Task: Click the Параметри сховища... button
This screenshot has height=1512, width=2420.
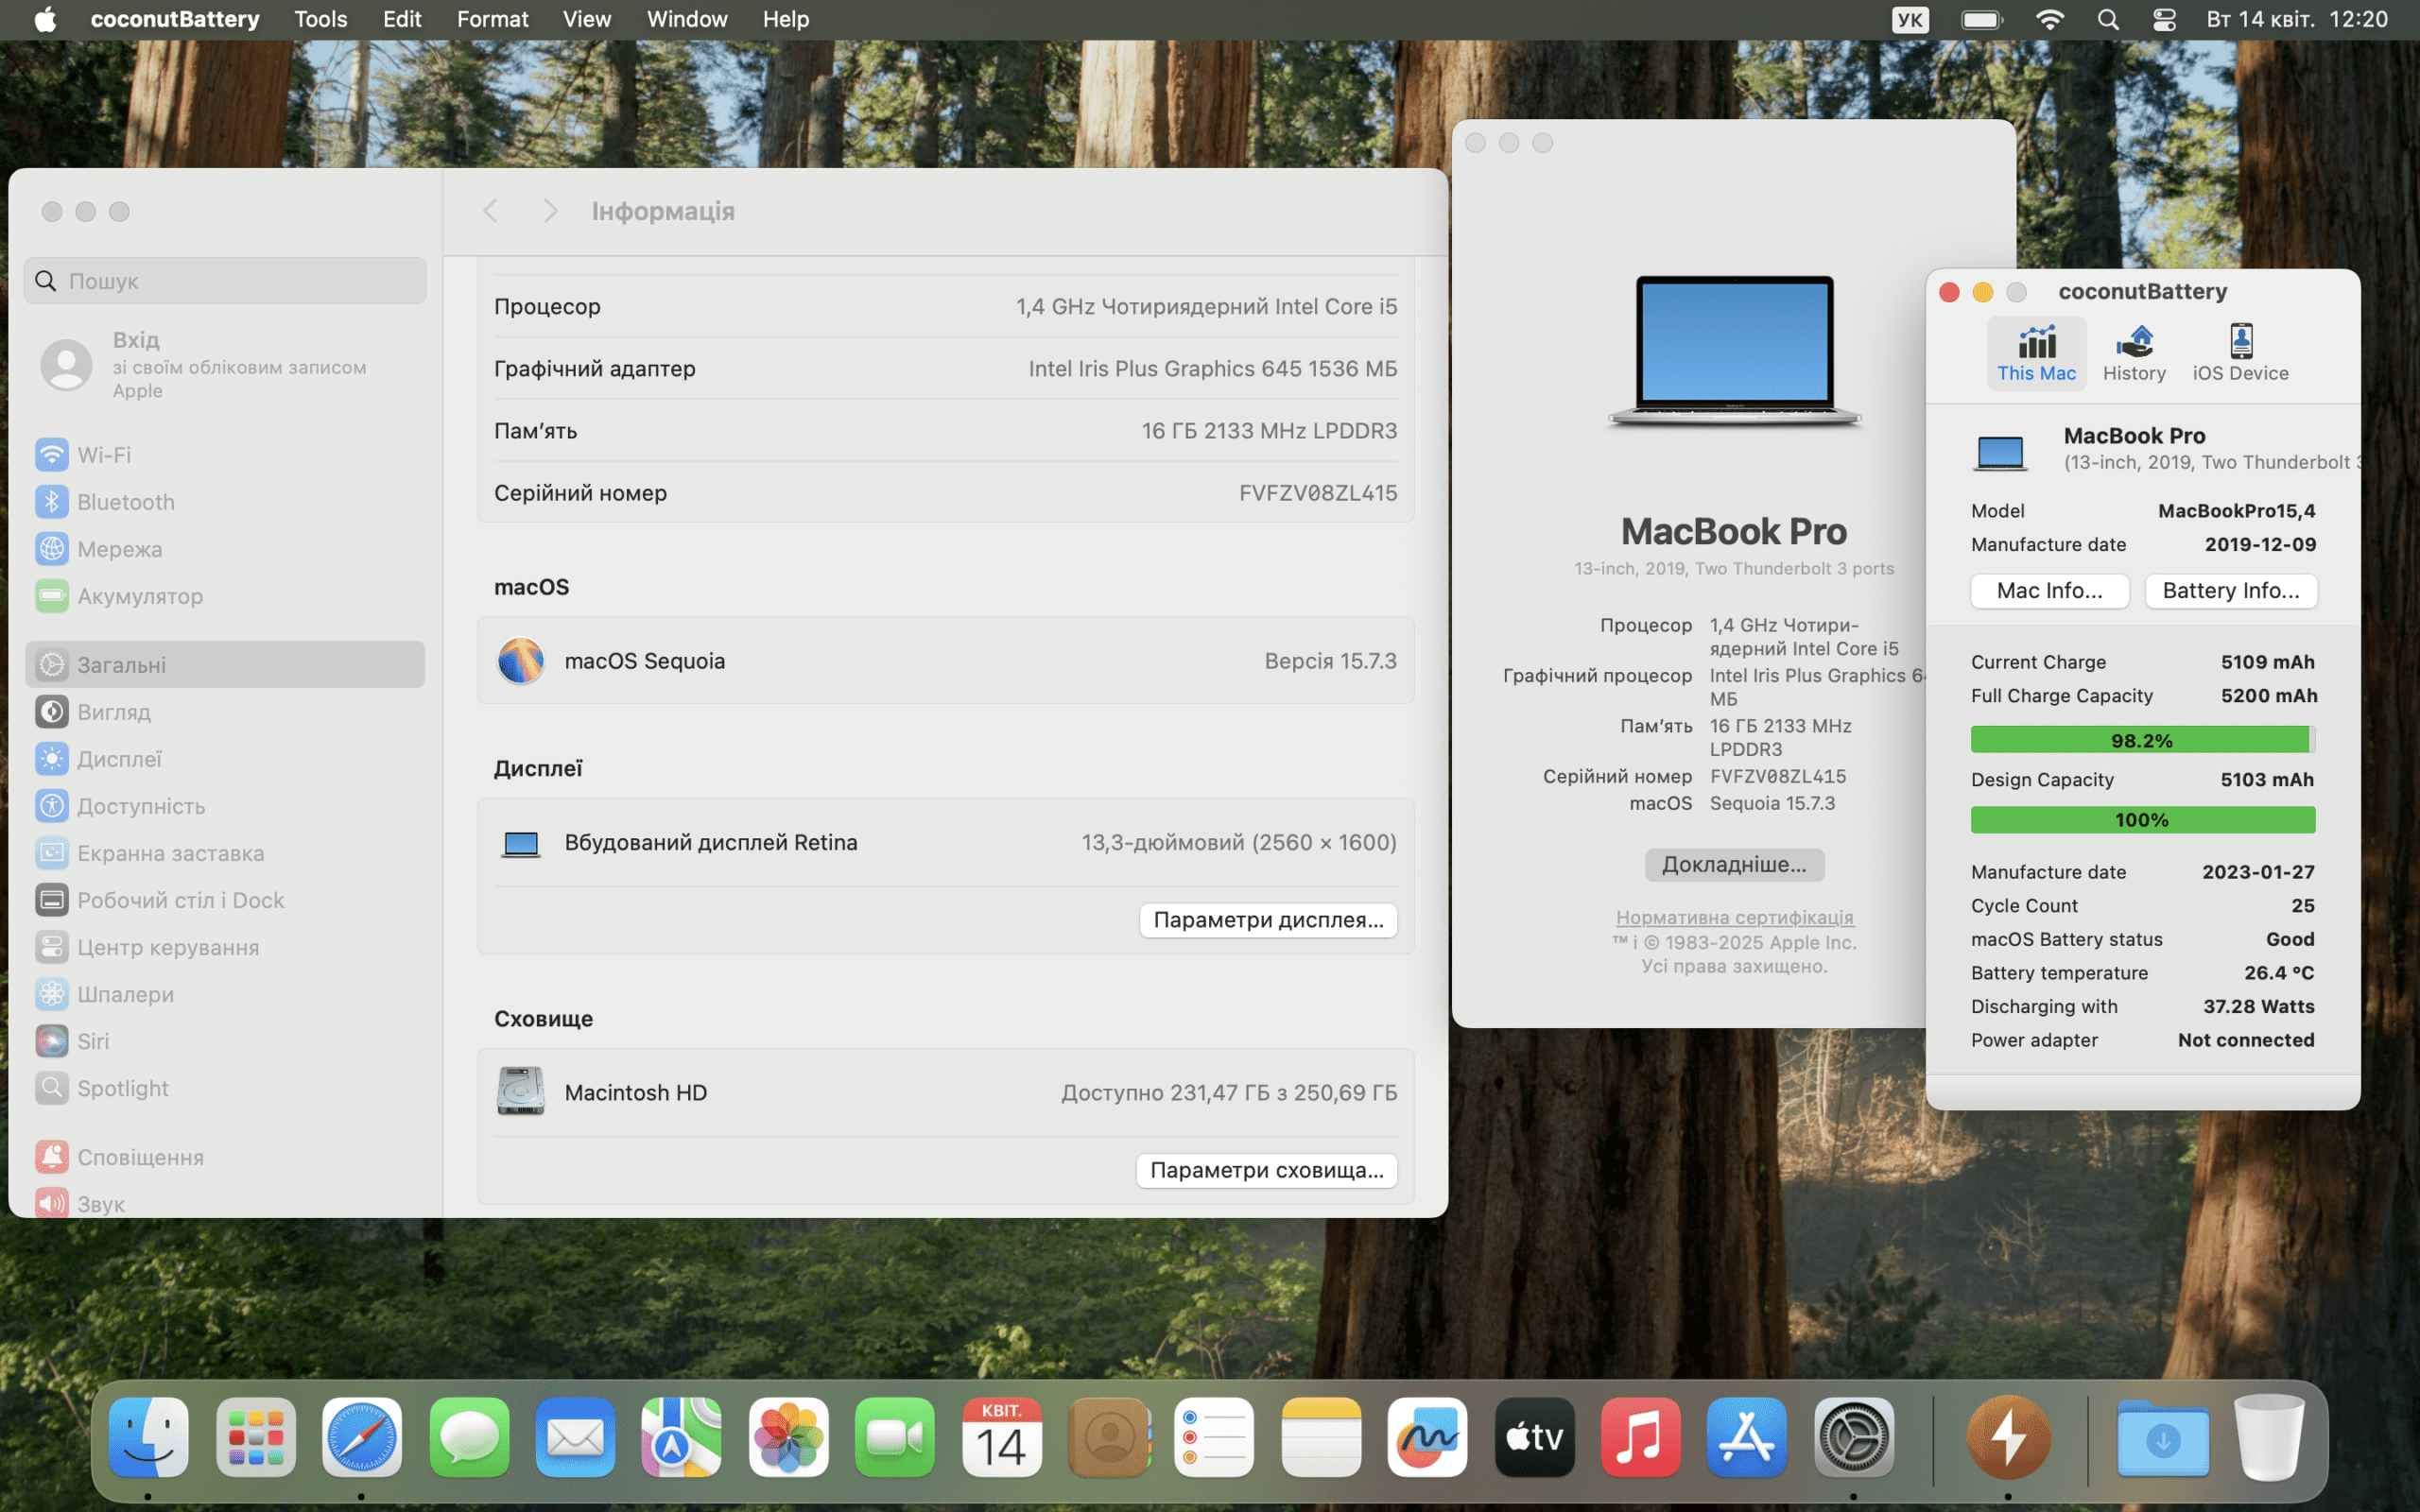Action: click(x=1266, y=1170)
